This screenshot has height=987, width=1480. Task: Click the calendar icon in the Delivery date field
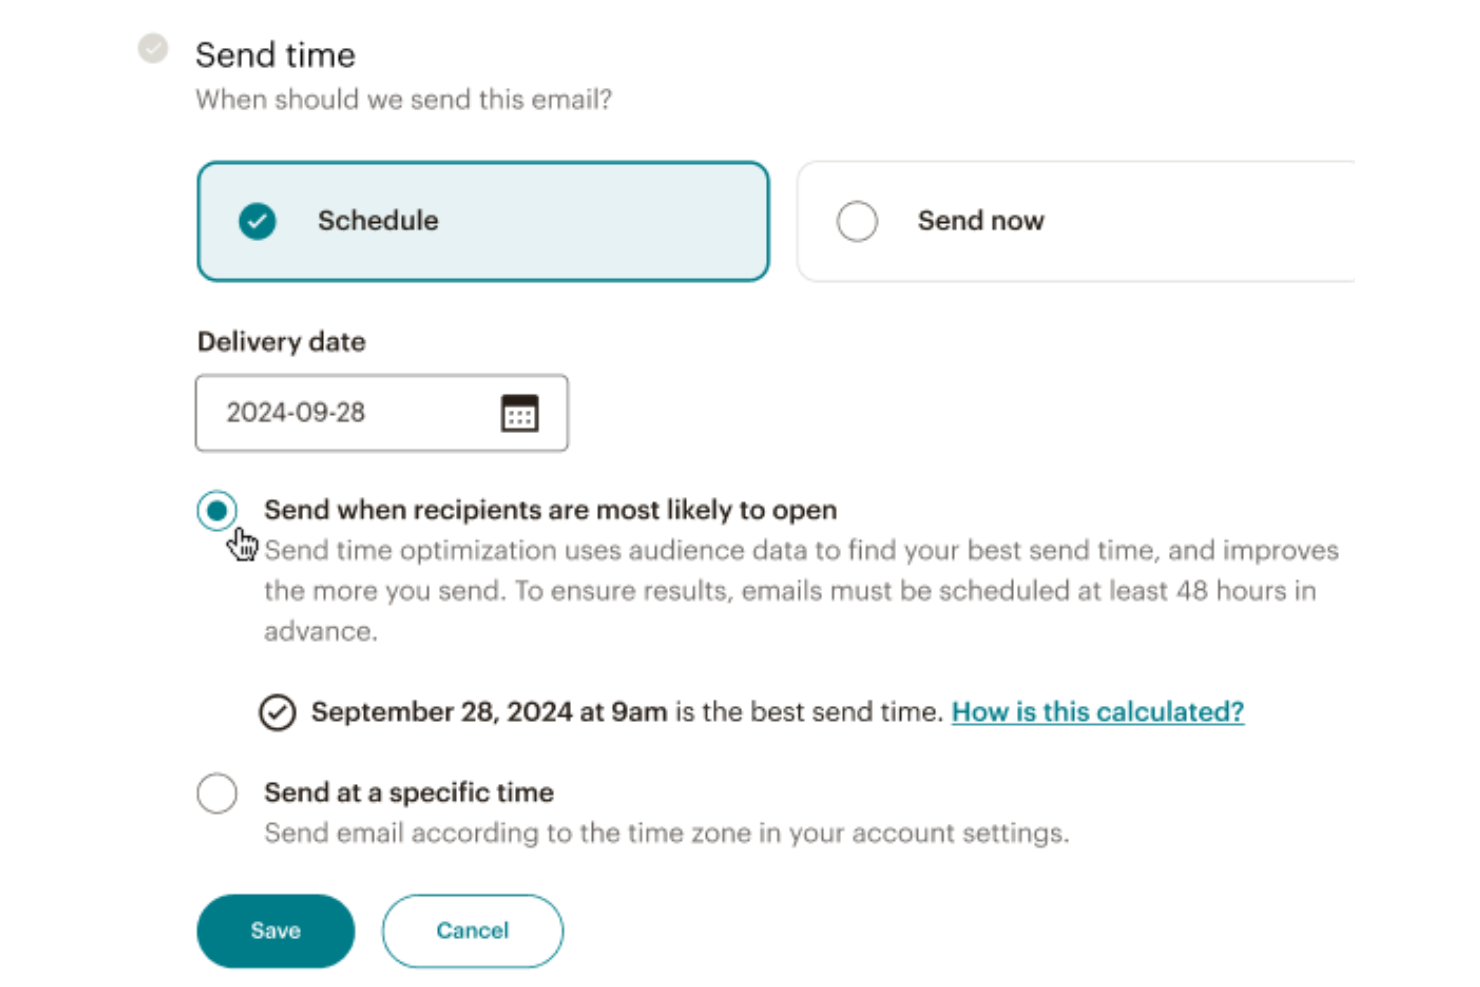click(x=520, y=412)
